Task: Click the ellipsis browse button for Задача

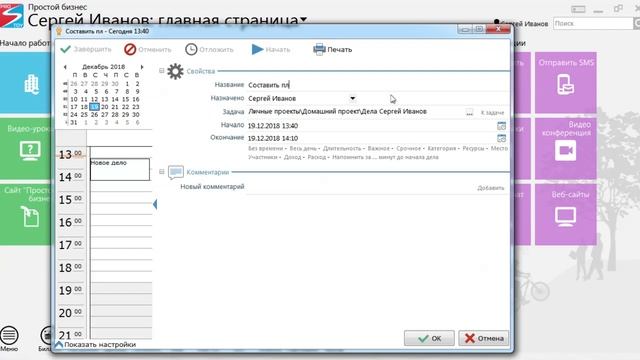Action: (x=469, y=112)
